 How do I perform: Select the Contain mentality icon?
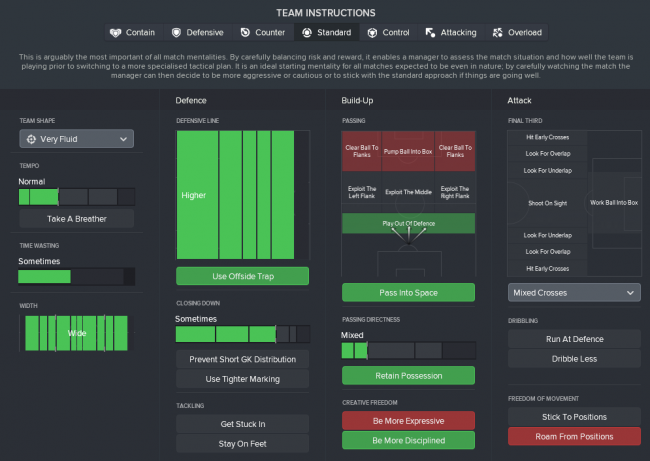[x=116, y=33]
